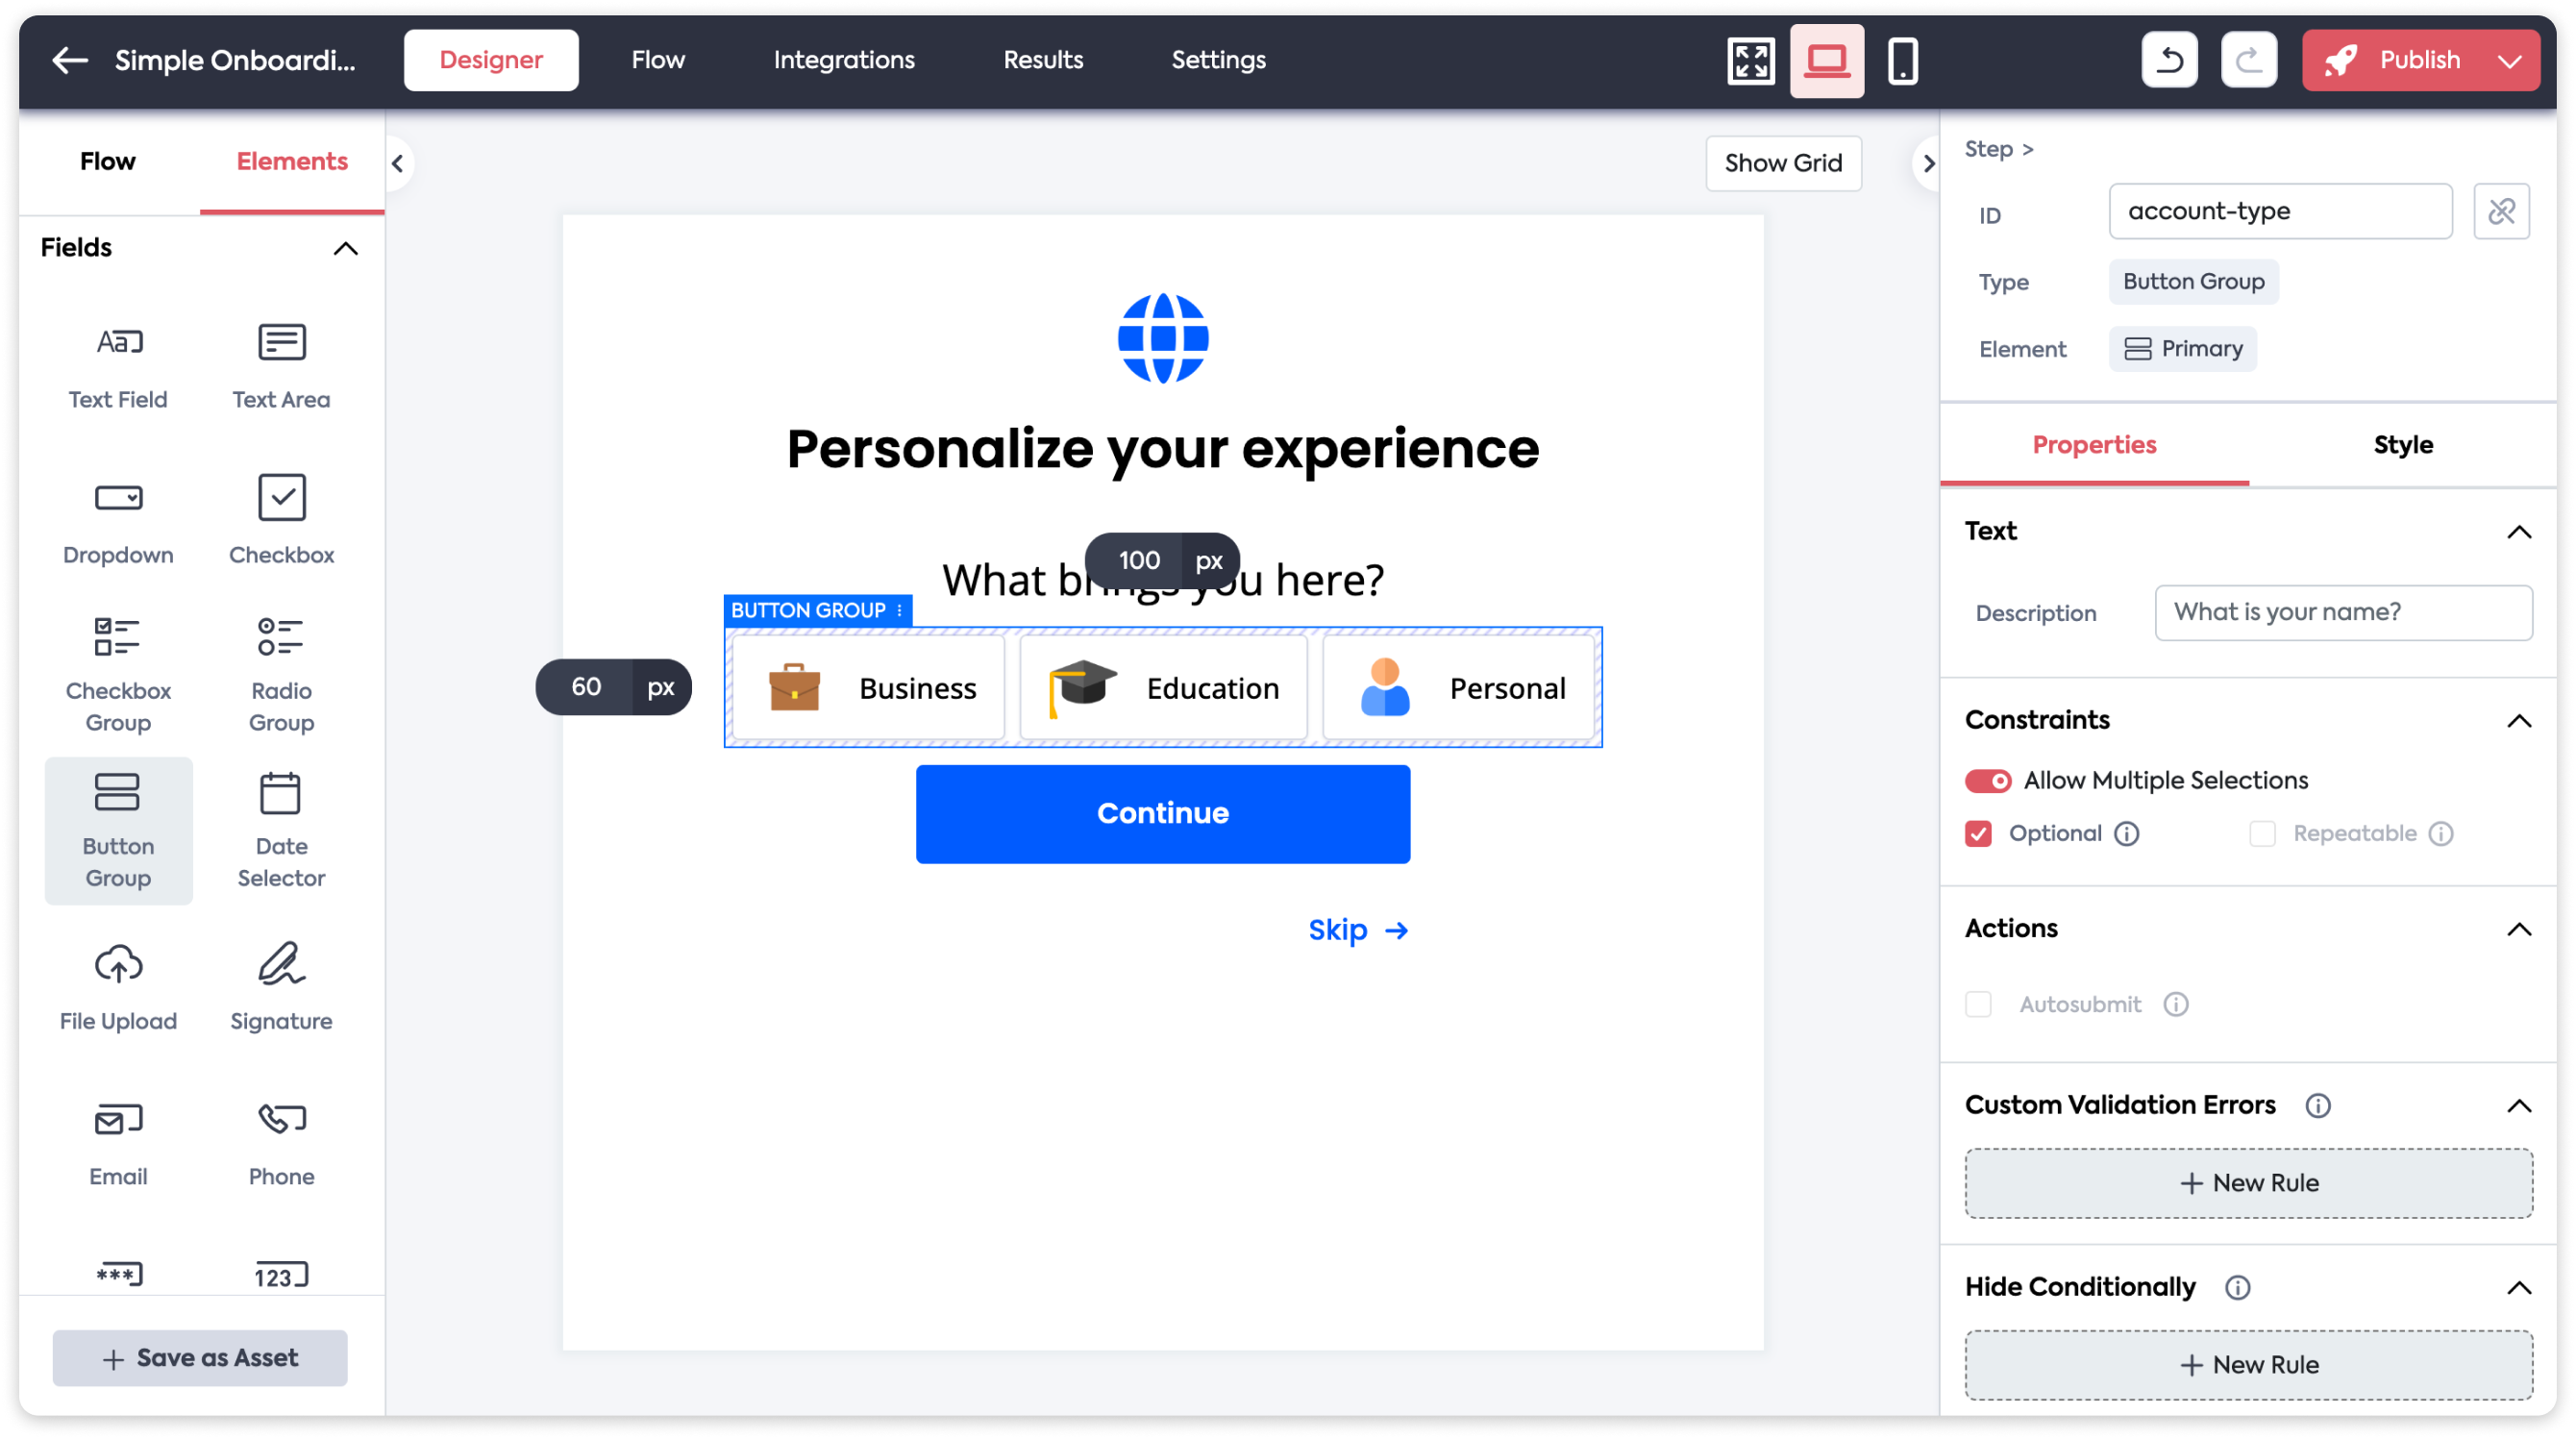Toggle Allow Multiple Selections off
The height and width of the screenshot is (1439, 2576).
coord(1988,780)
